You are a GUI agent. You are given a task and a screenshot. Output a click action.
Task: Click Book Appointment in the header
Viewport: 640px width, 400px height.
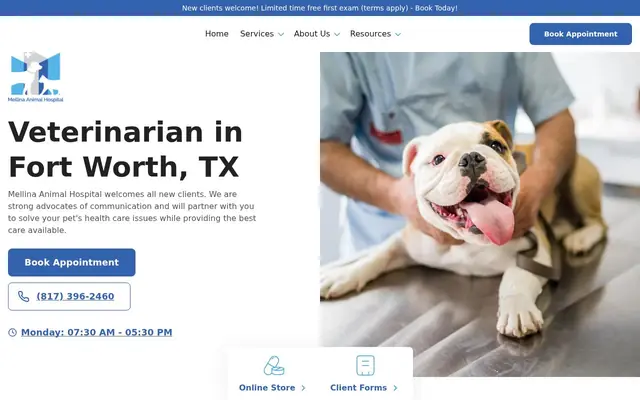coord(580,34)
